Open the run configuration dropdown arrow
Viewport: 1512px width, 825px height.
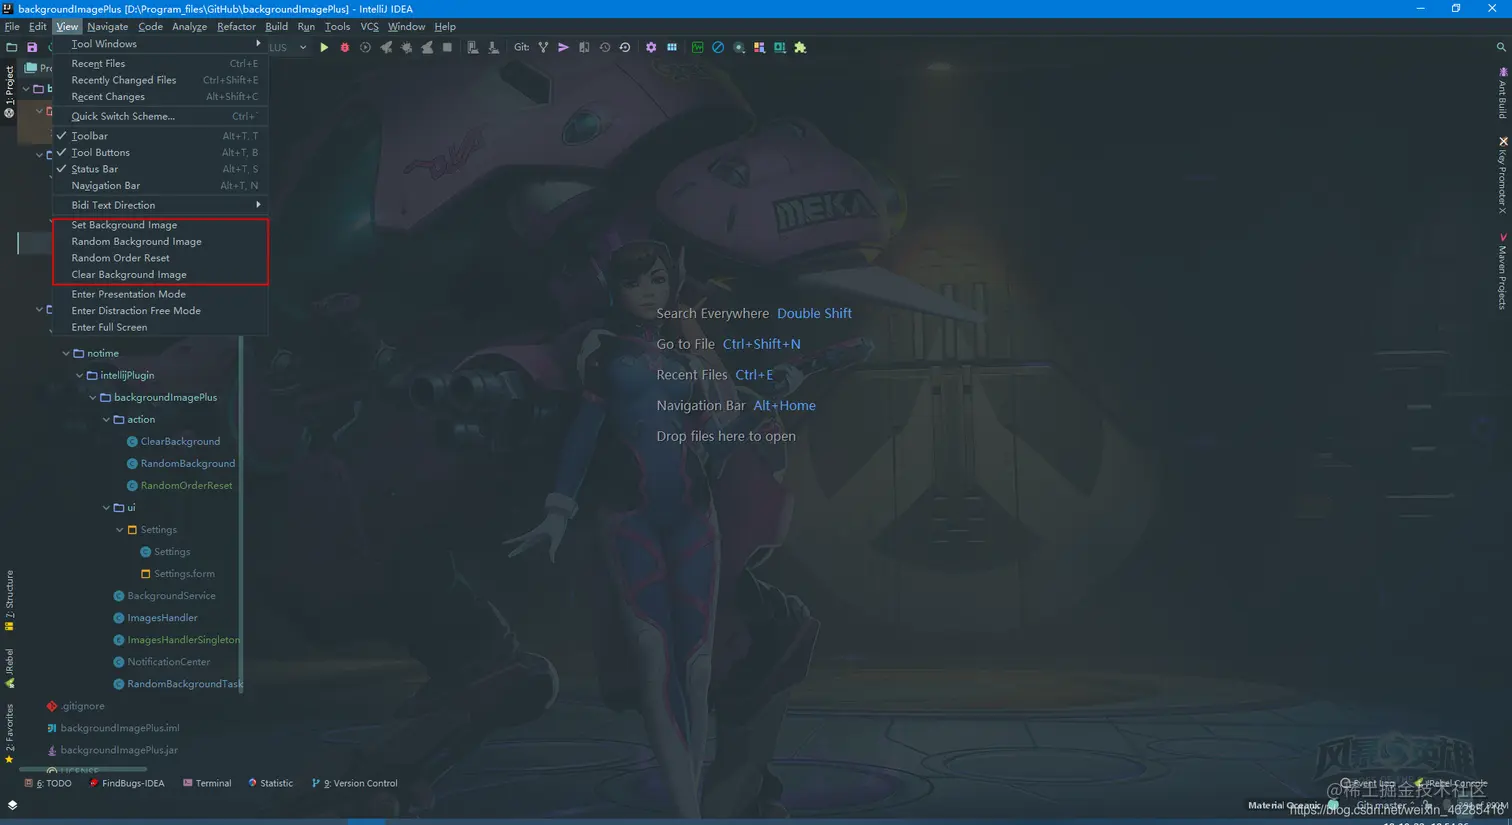(x=303, y=47)
